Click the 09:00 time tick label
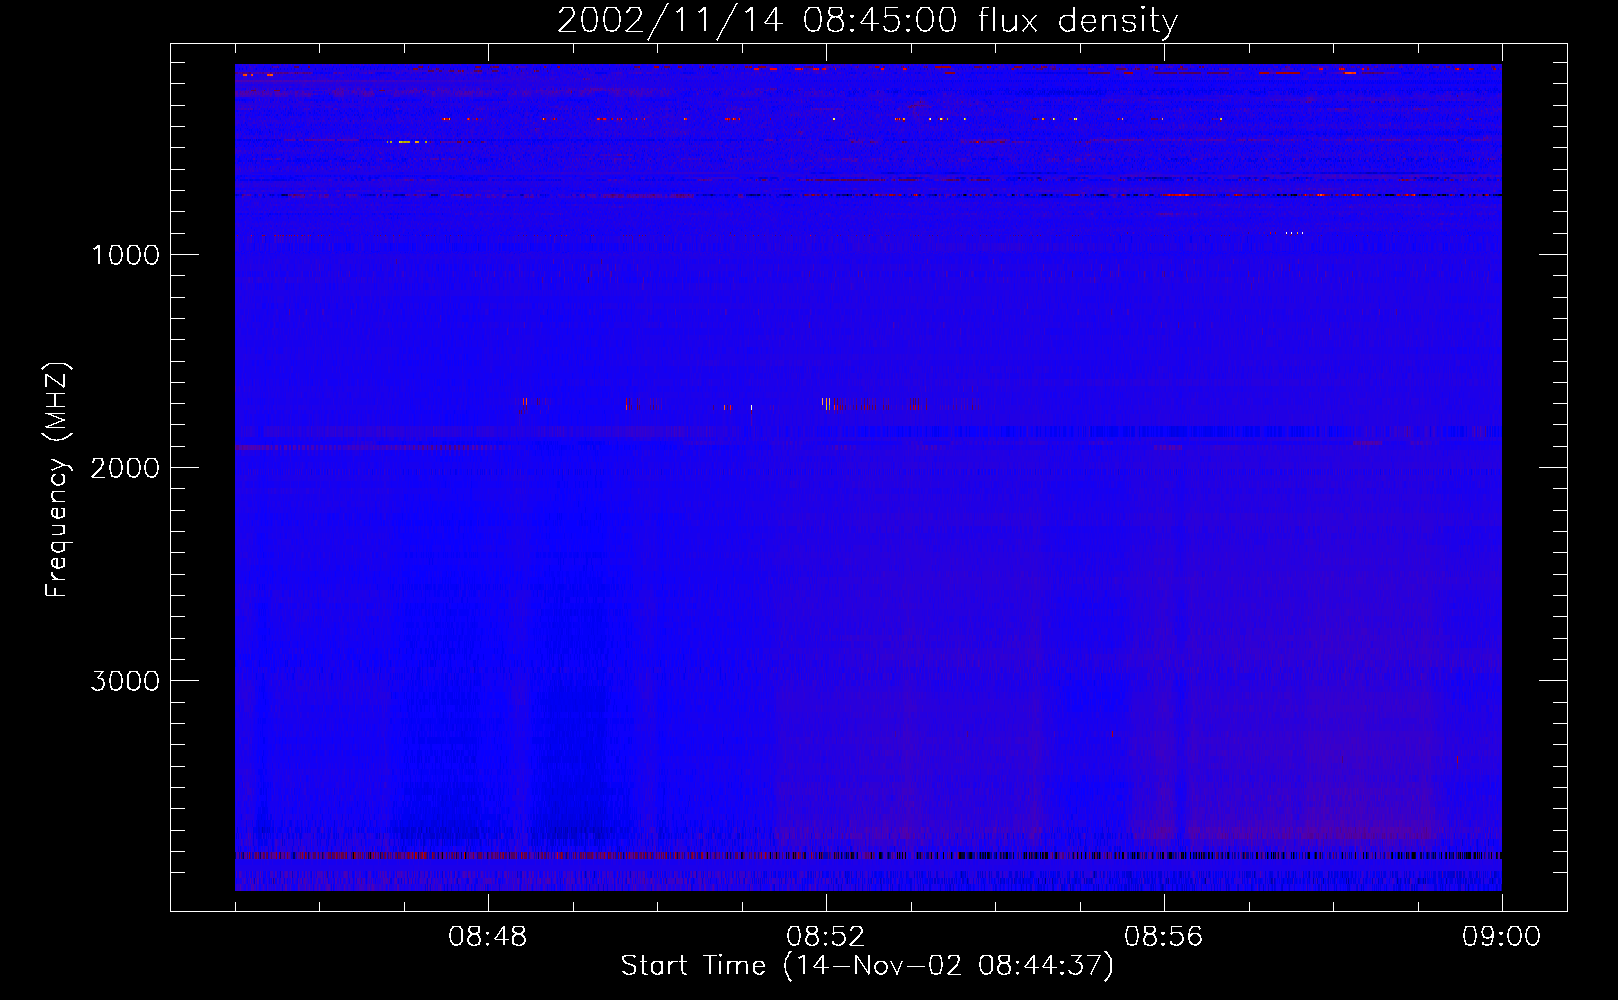Viewport: 1618px width, 1000px height. (1501, 937)
